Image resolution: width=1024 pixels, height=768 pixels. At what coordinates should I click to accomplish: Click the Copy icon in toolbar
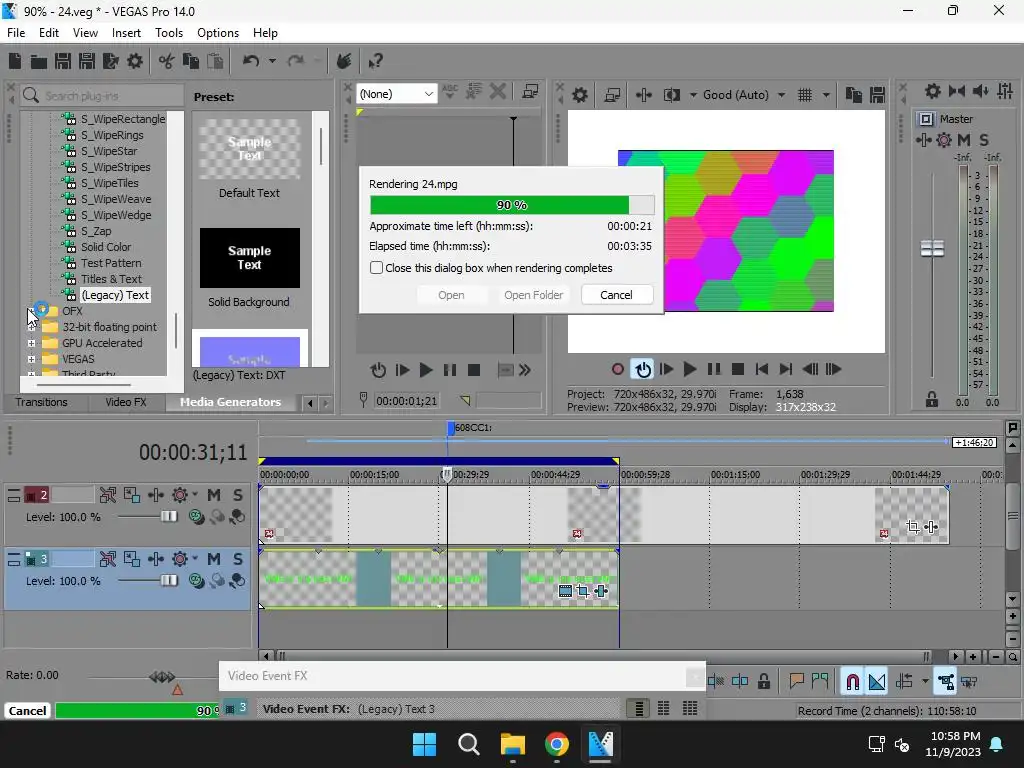tap(191, 61)
